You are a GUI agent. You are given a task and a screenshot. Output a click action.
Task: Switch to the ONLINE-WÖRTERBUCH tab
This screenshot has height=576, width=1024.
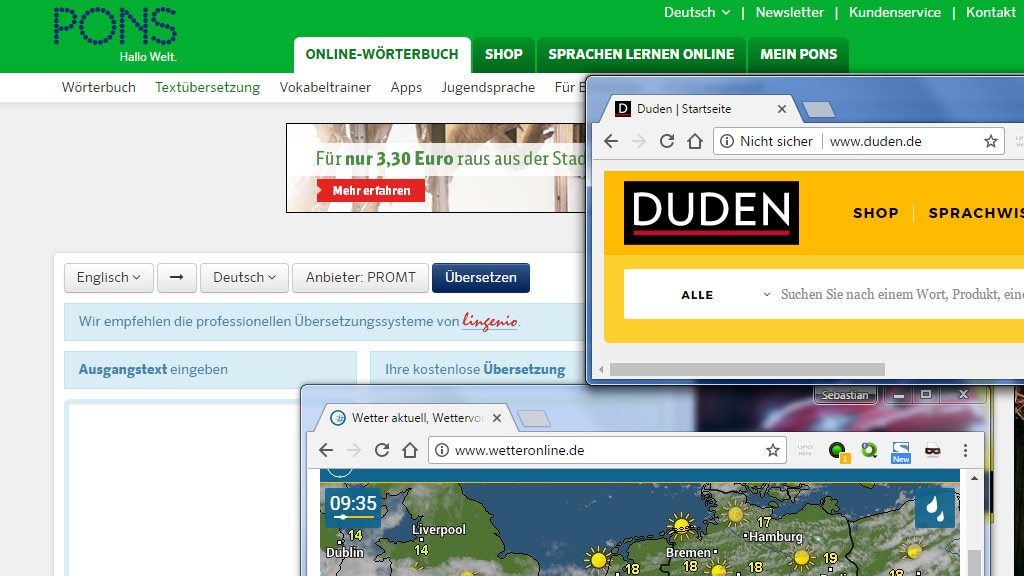coord(382,55)
